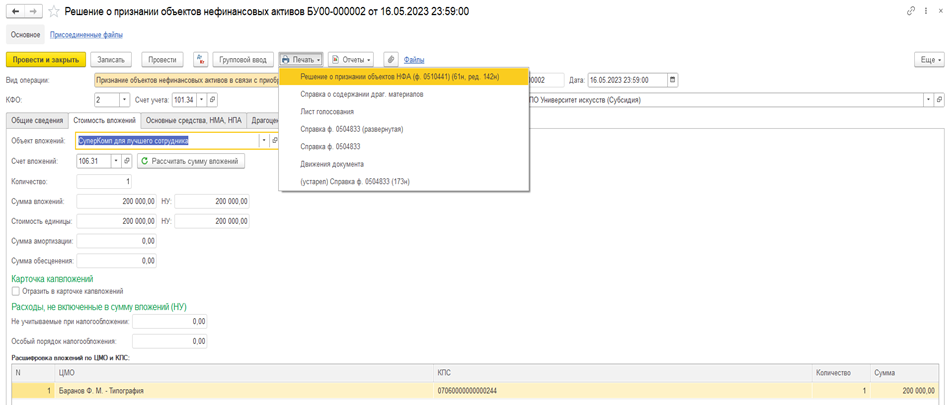Open the paperclip attach files icon
The height and width of the screenshot is (405, 948).
pos(390,60)
